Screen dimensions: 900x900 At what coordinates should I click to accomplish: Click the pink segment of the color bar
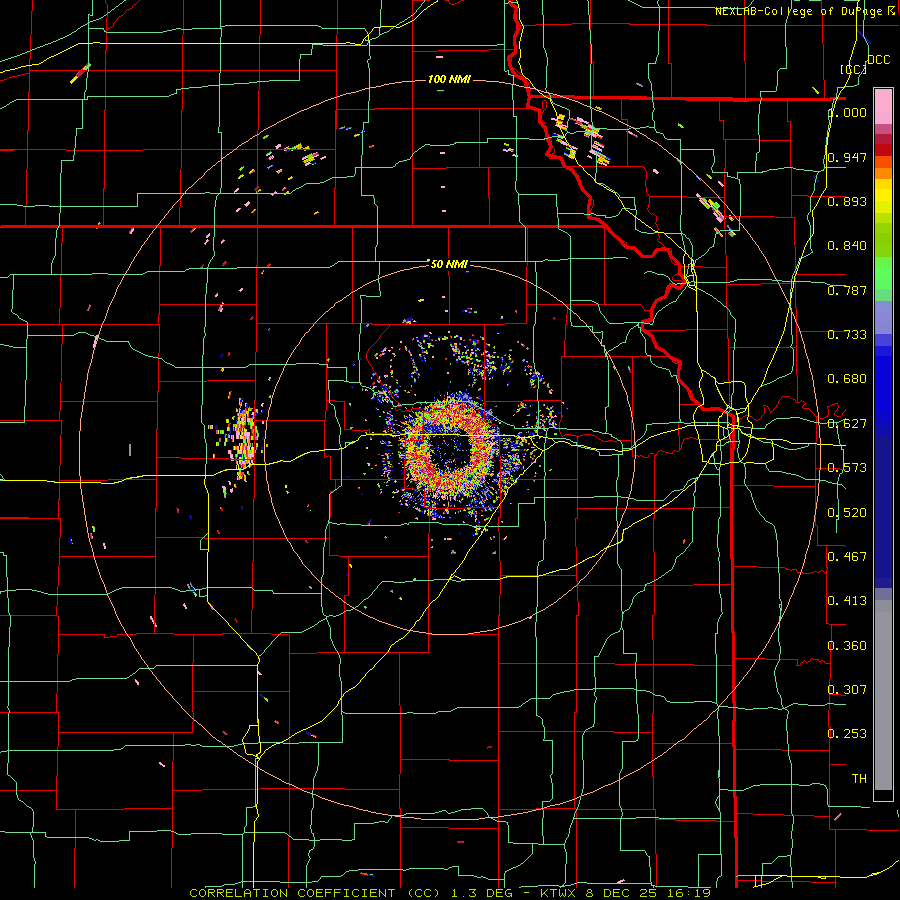[883, 106]
